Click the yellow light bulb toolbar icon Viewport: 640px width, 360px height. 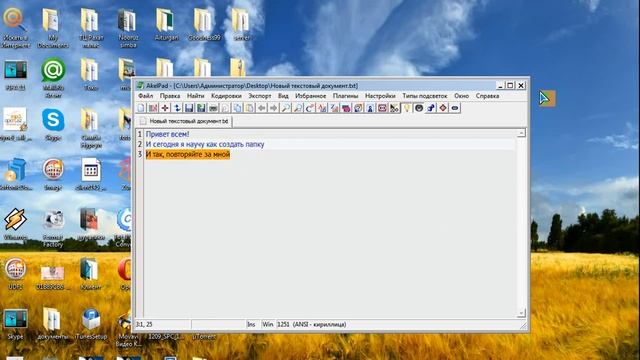(x=407, y=108)
